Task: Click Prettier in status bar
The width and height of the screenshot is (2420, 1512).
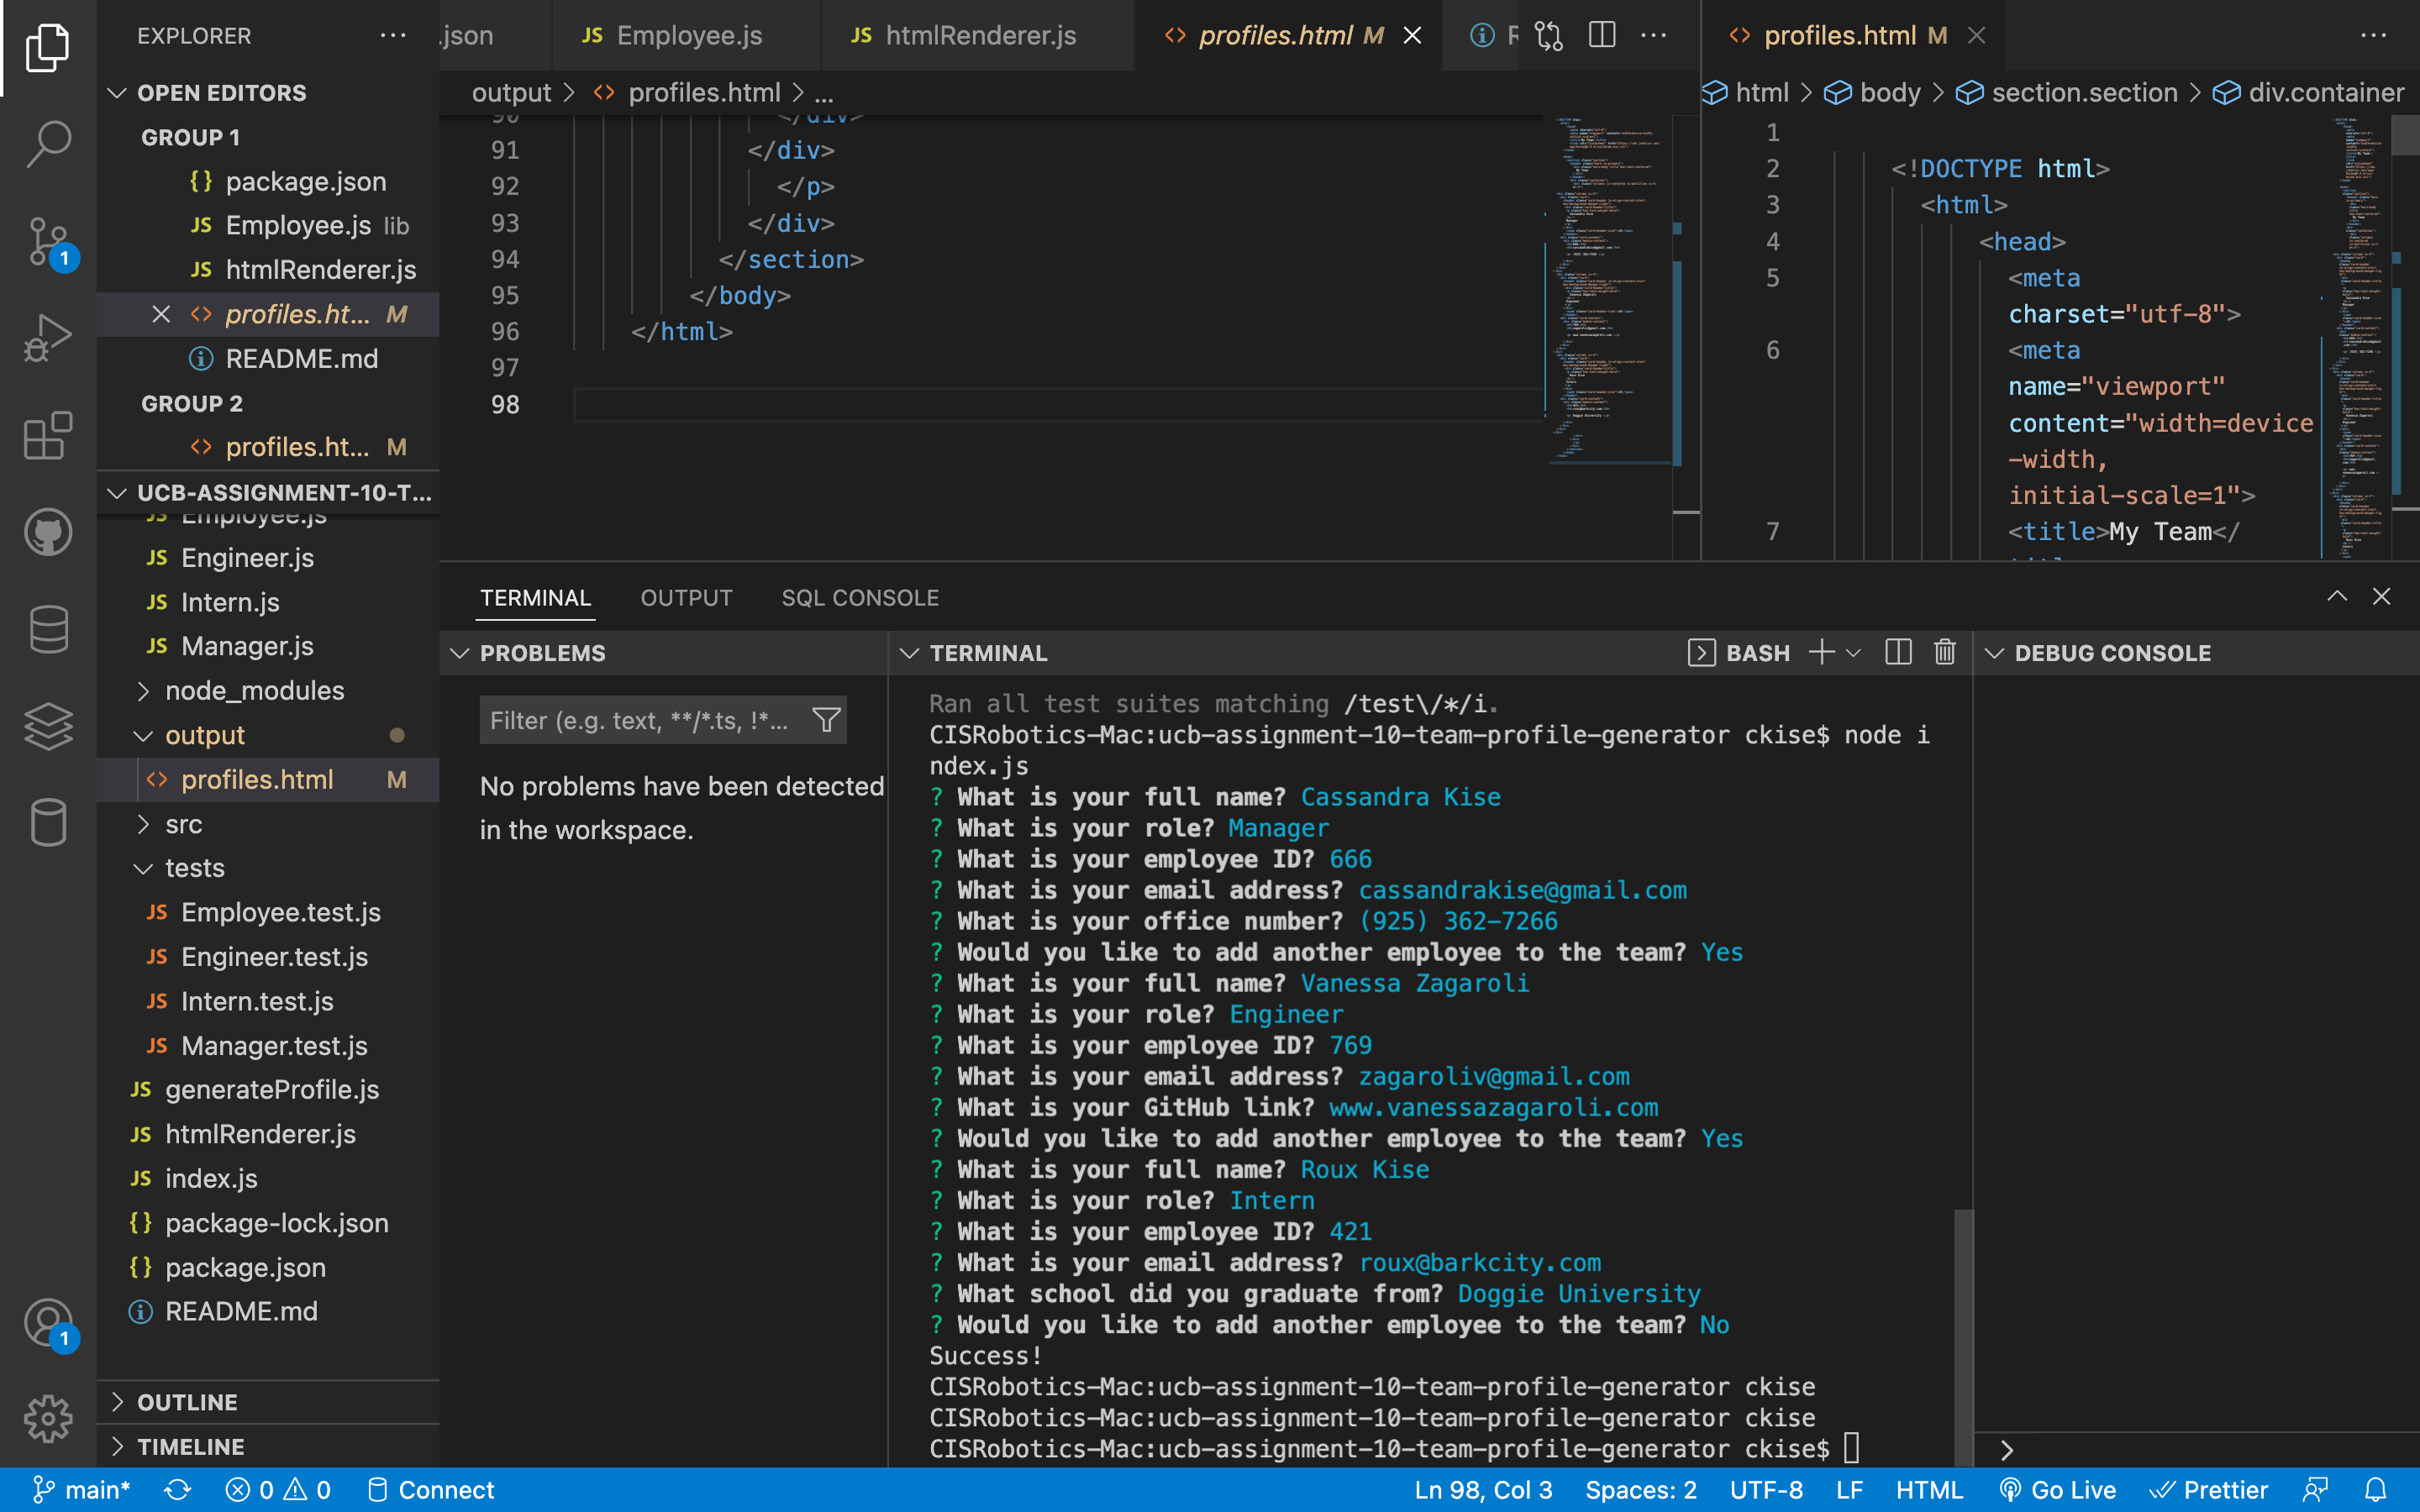Action: 2209,1490
